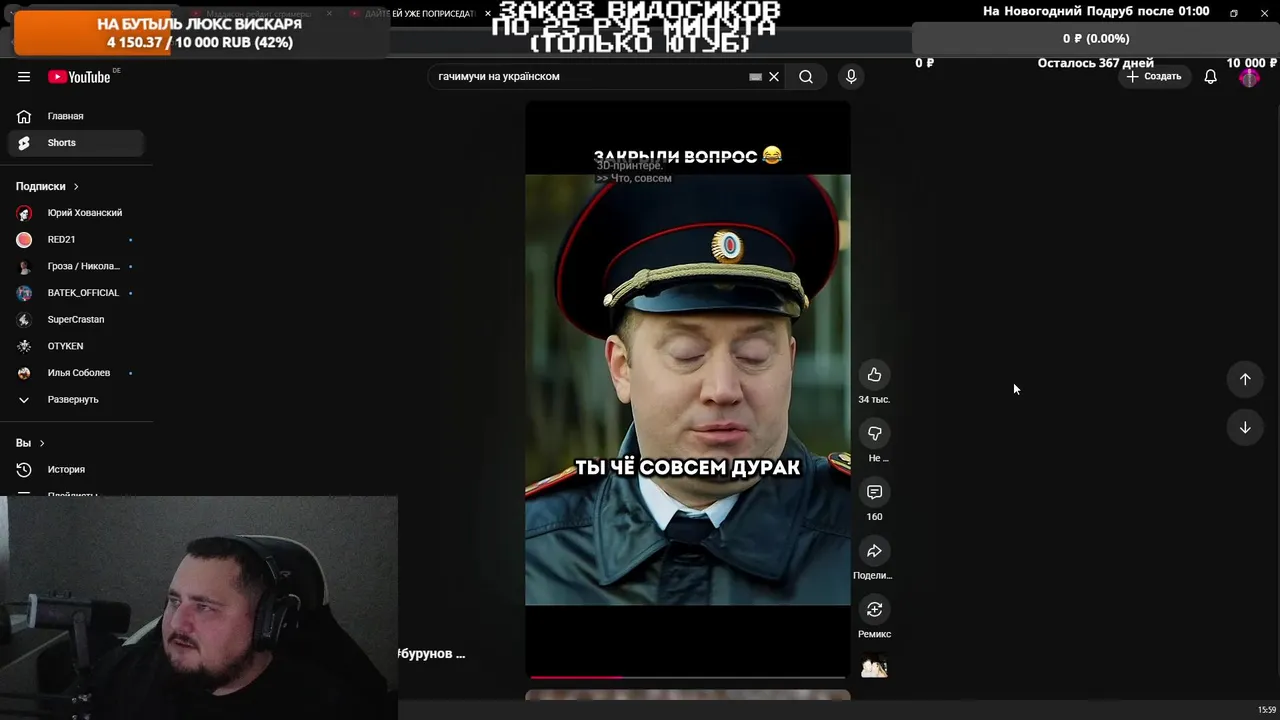1280x720 pixels.
Task: Share the short via Поделиться icon
Action: point(874,551)
